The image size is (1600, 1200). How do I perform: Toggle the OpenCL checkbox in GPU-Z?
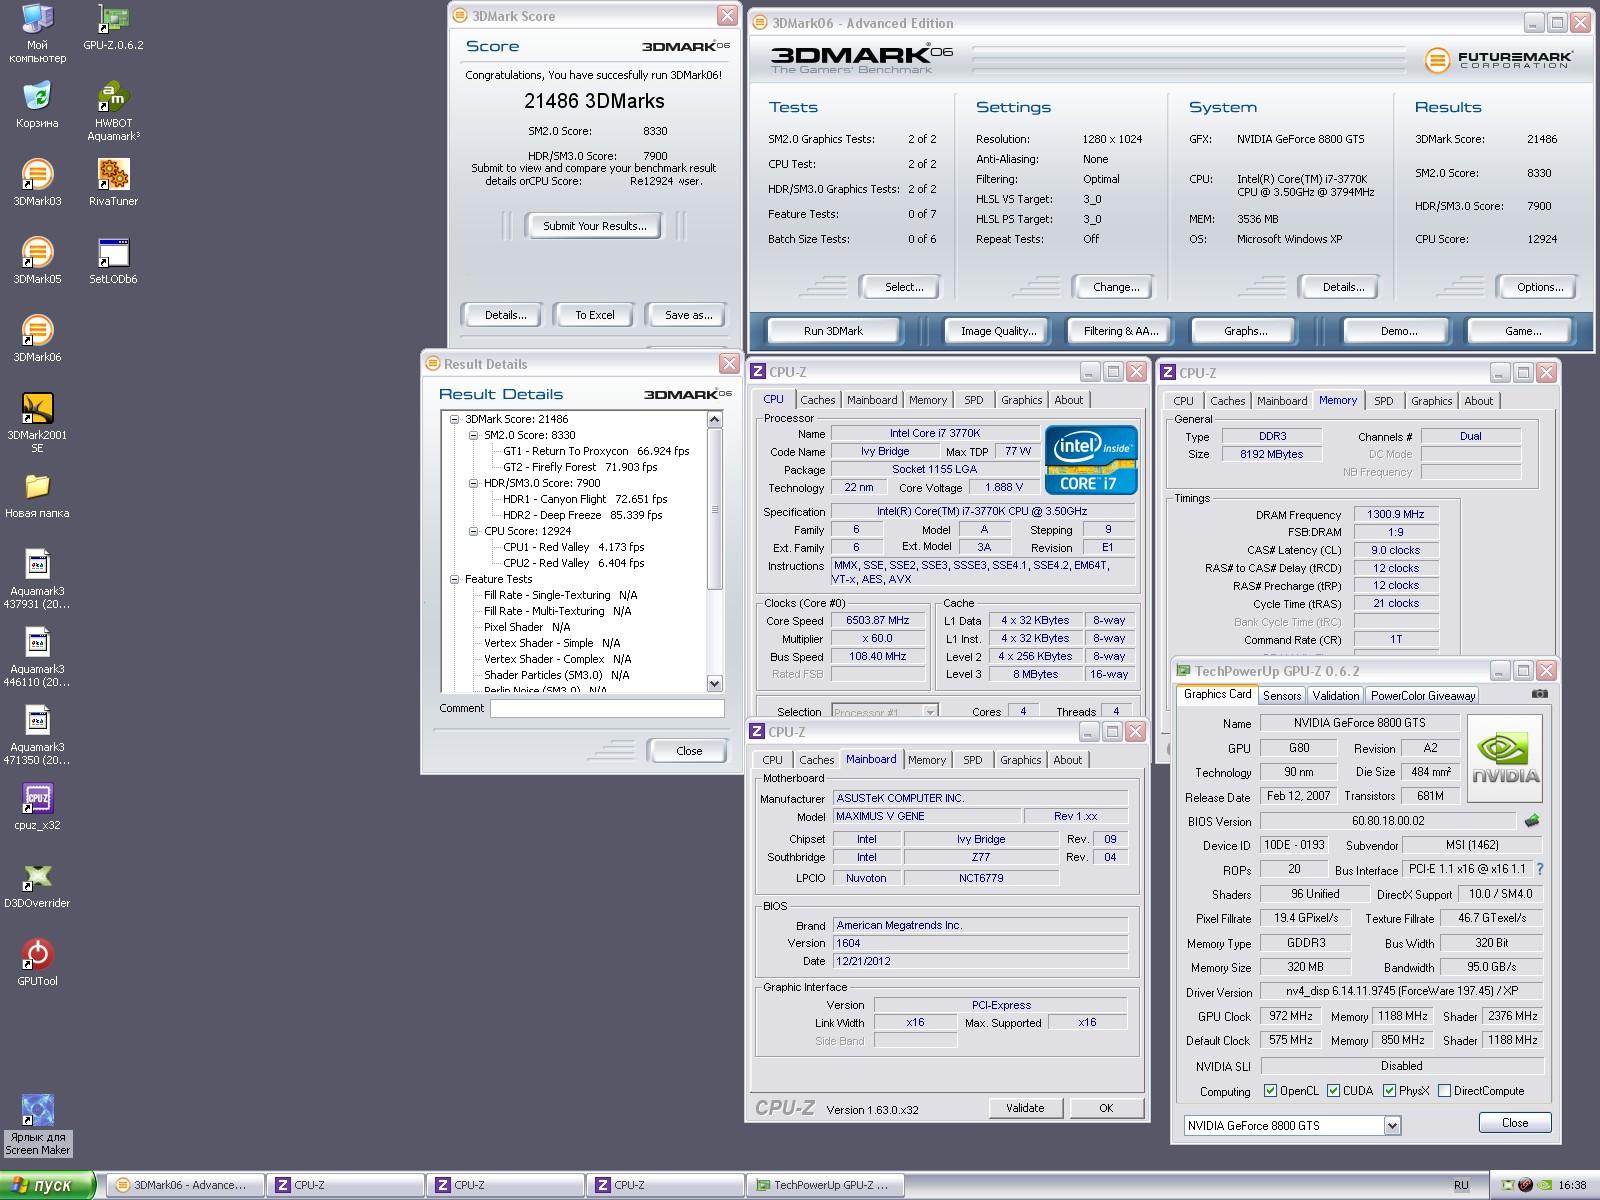[1270, 1091]
